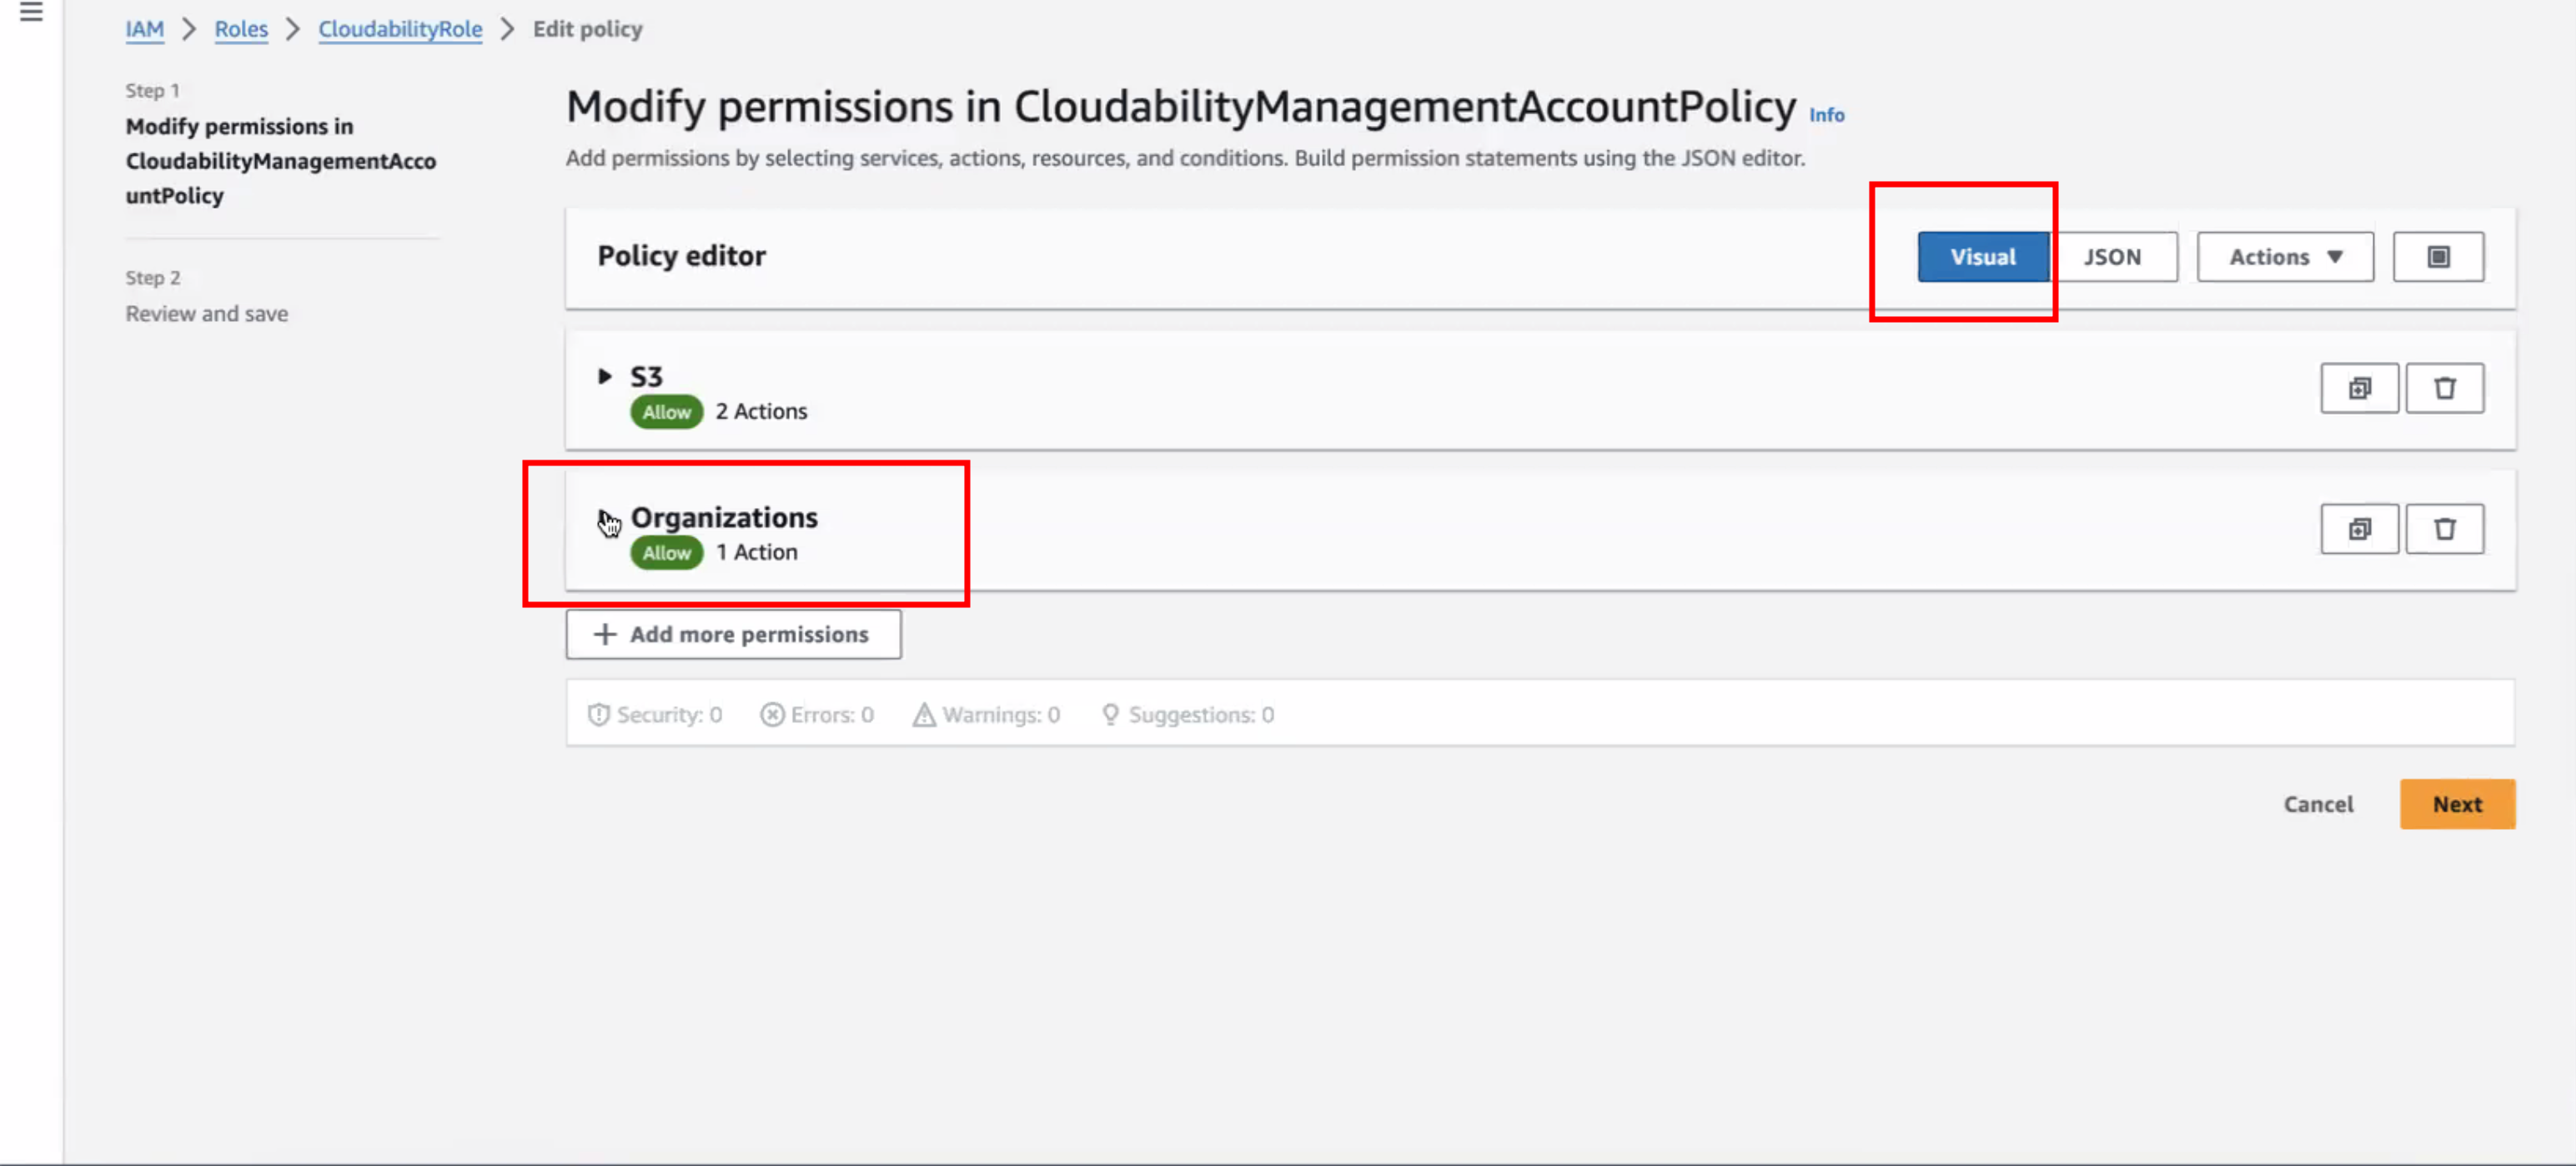Navigate to Roles breadcrumb
This screenshot has height=1166, width=2576.
(x=241, y=29)
